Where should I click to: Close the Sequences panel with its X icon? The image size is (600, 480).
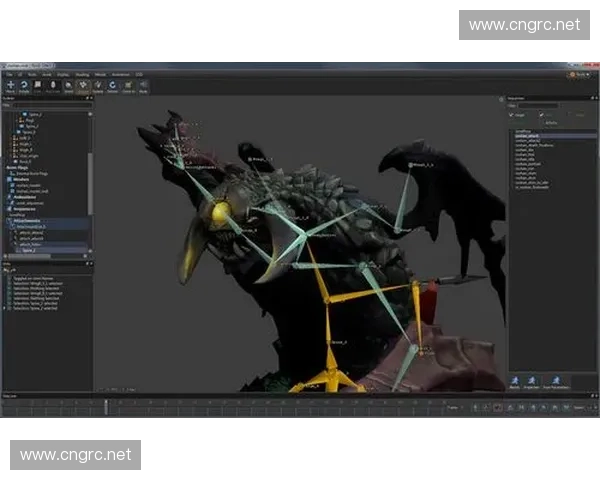pyautogui.click(x=596, y=98)
